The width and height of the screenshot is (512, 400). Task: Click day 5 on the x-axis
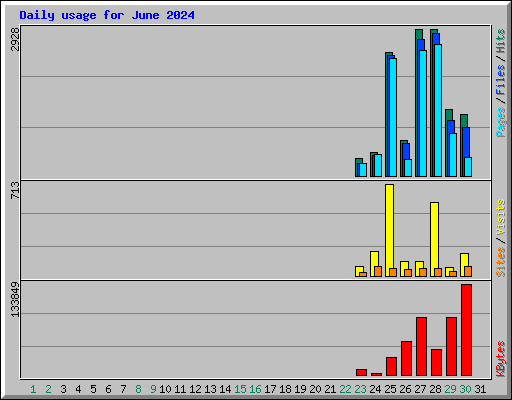[93, 389]
